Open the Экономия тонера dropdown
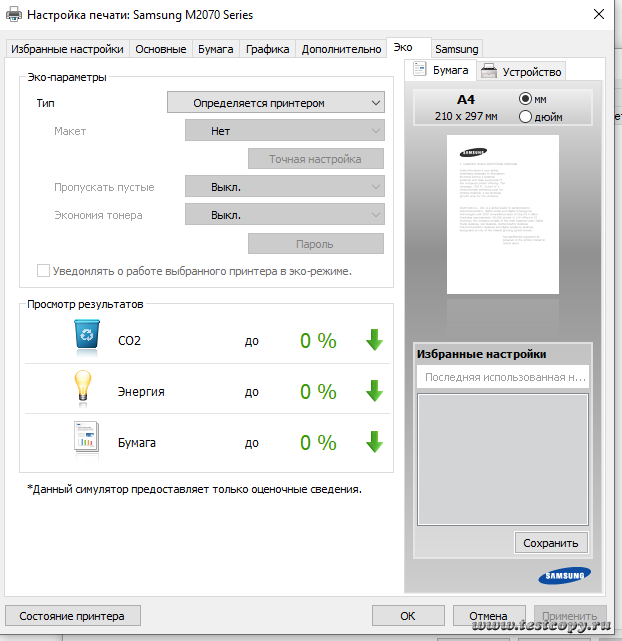Screen dimensions: 622x641 pos(284,215)
